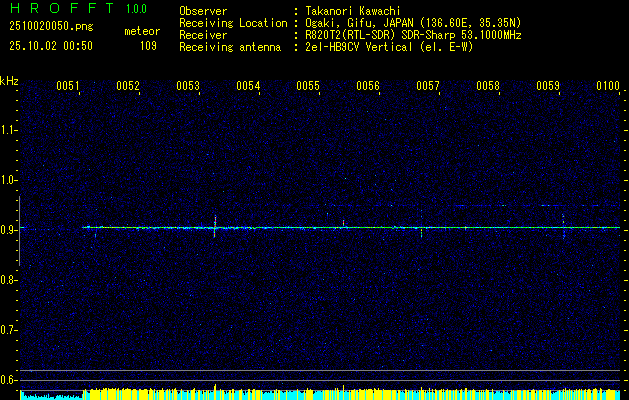Click the 0059 time marker

click(548, 86)
